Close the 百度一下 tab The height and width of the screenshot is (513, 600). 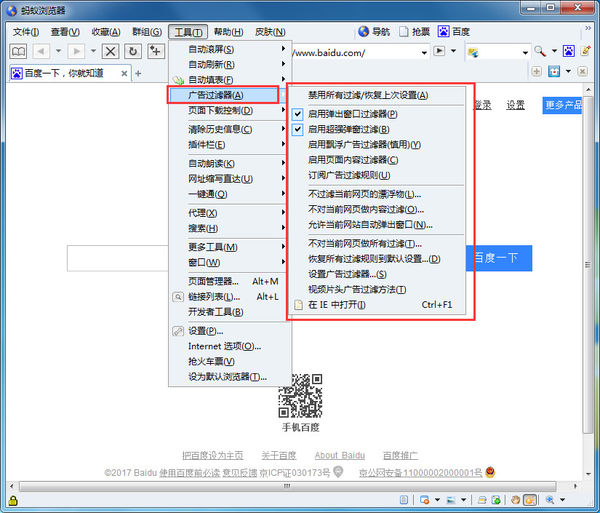tap(124, 73)
